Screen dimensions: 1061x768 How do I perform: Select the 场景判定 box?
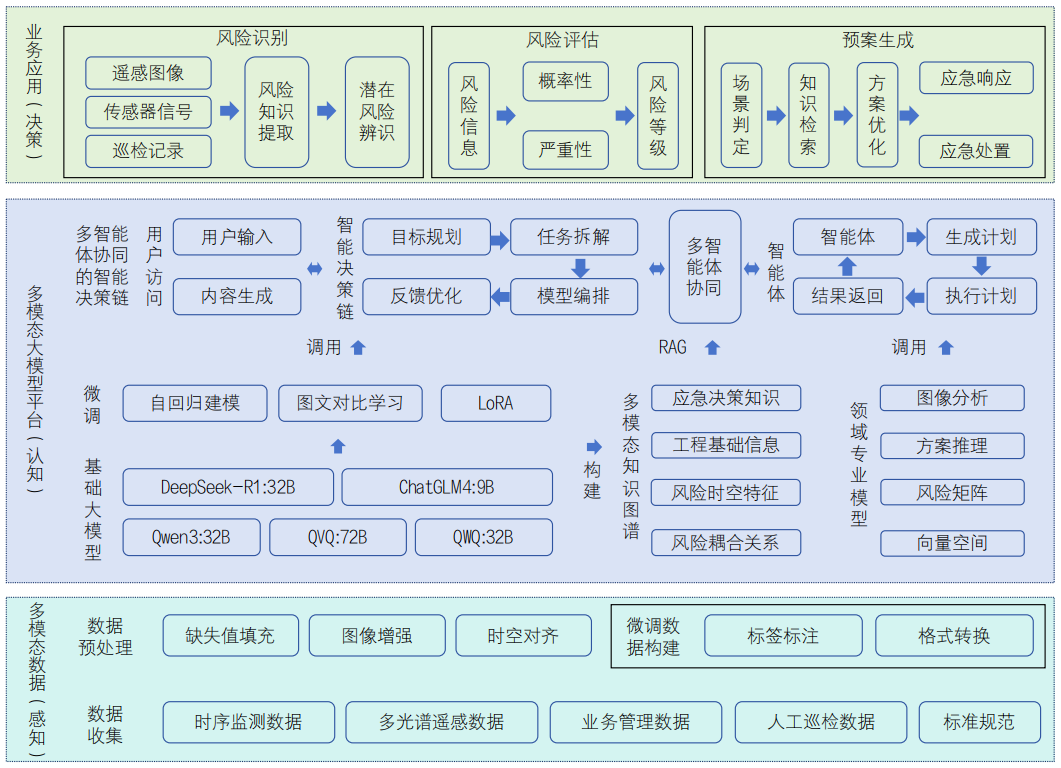click(741, 115)
